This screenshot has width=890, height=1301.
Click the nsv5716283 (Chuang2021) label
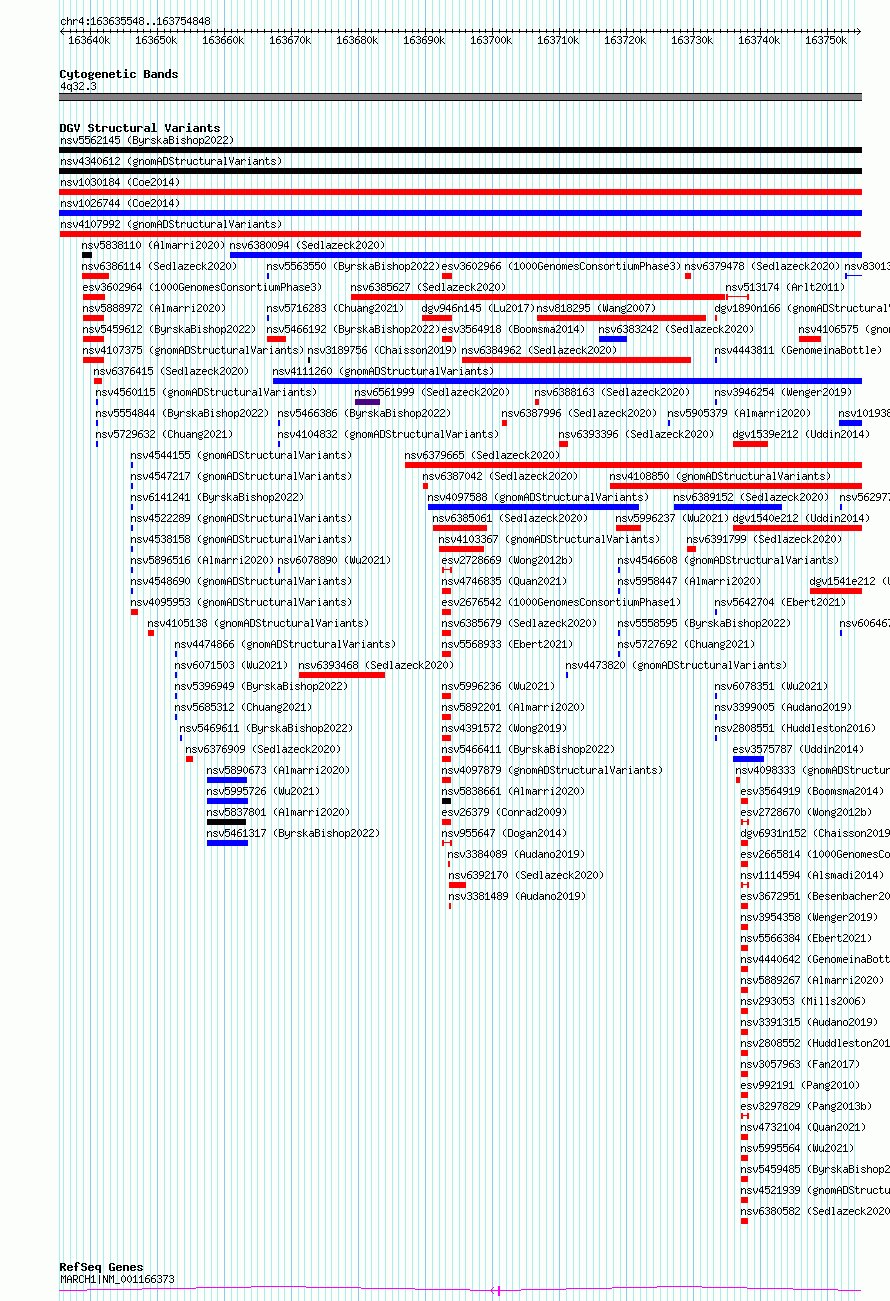pyautogui.click(x=336, y=308)
